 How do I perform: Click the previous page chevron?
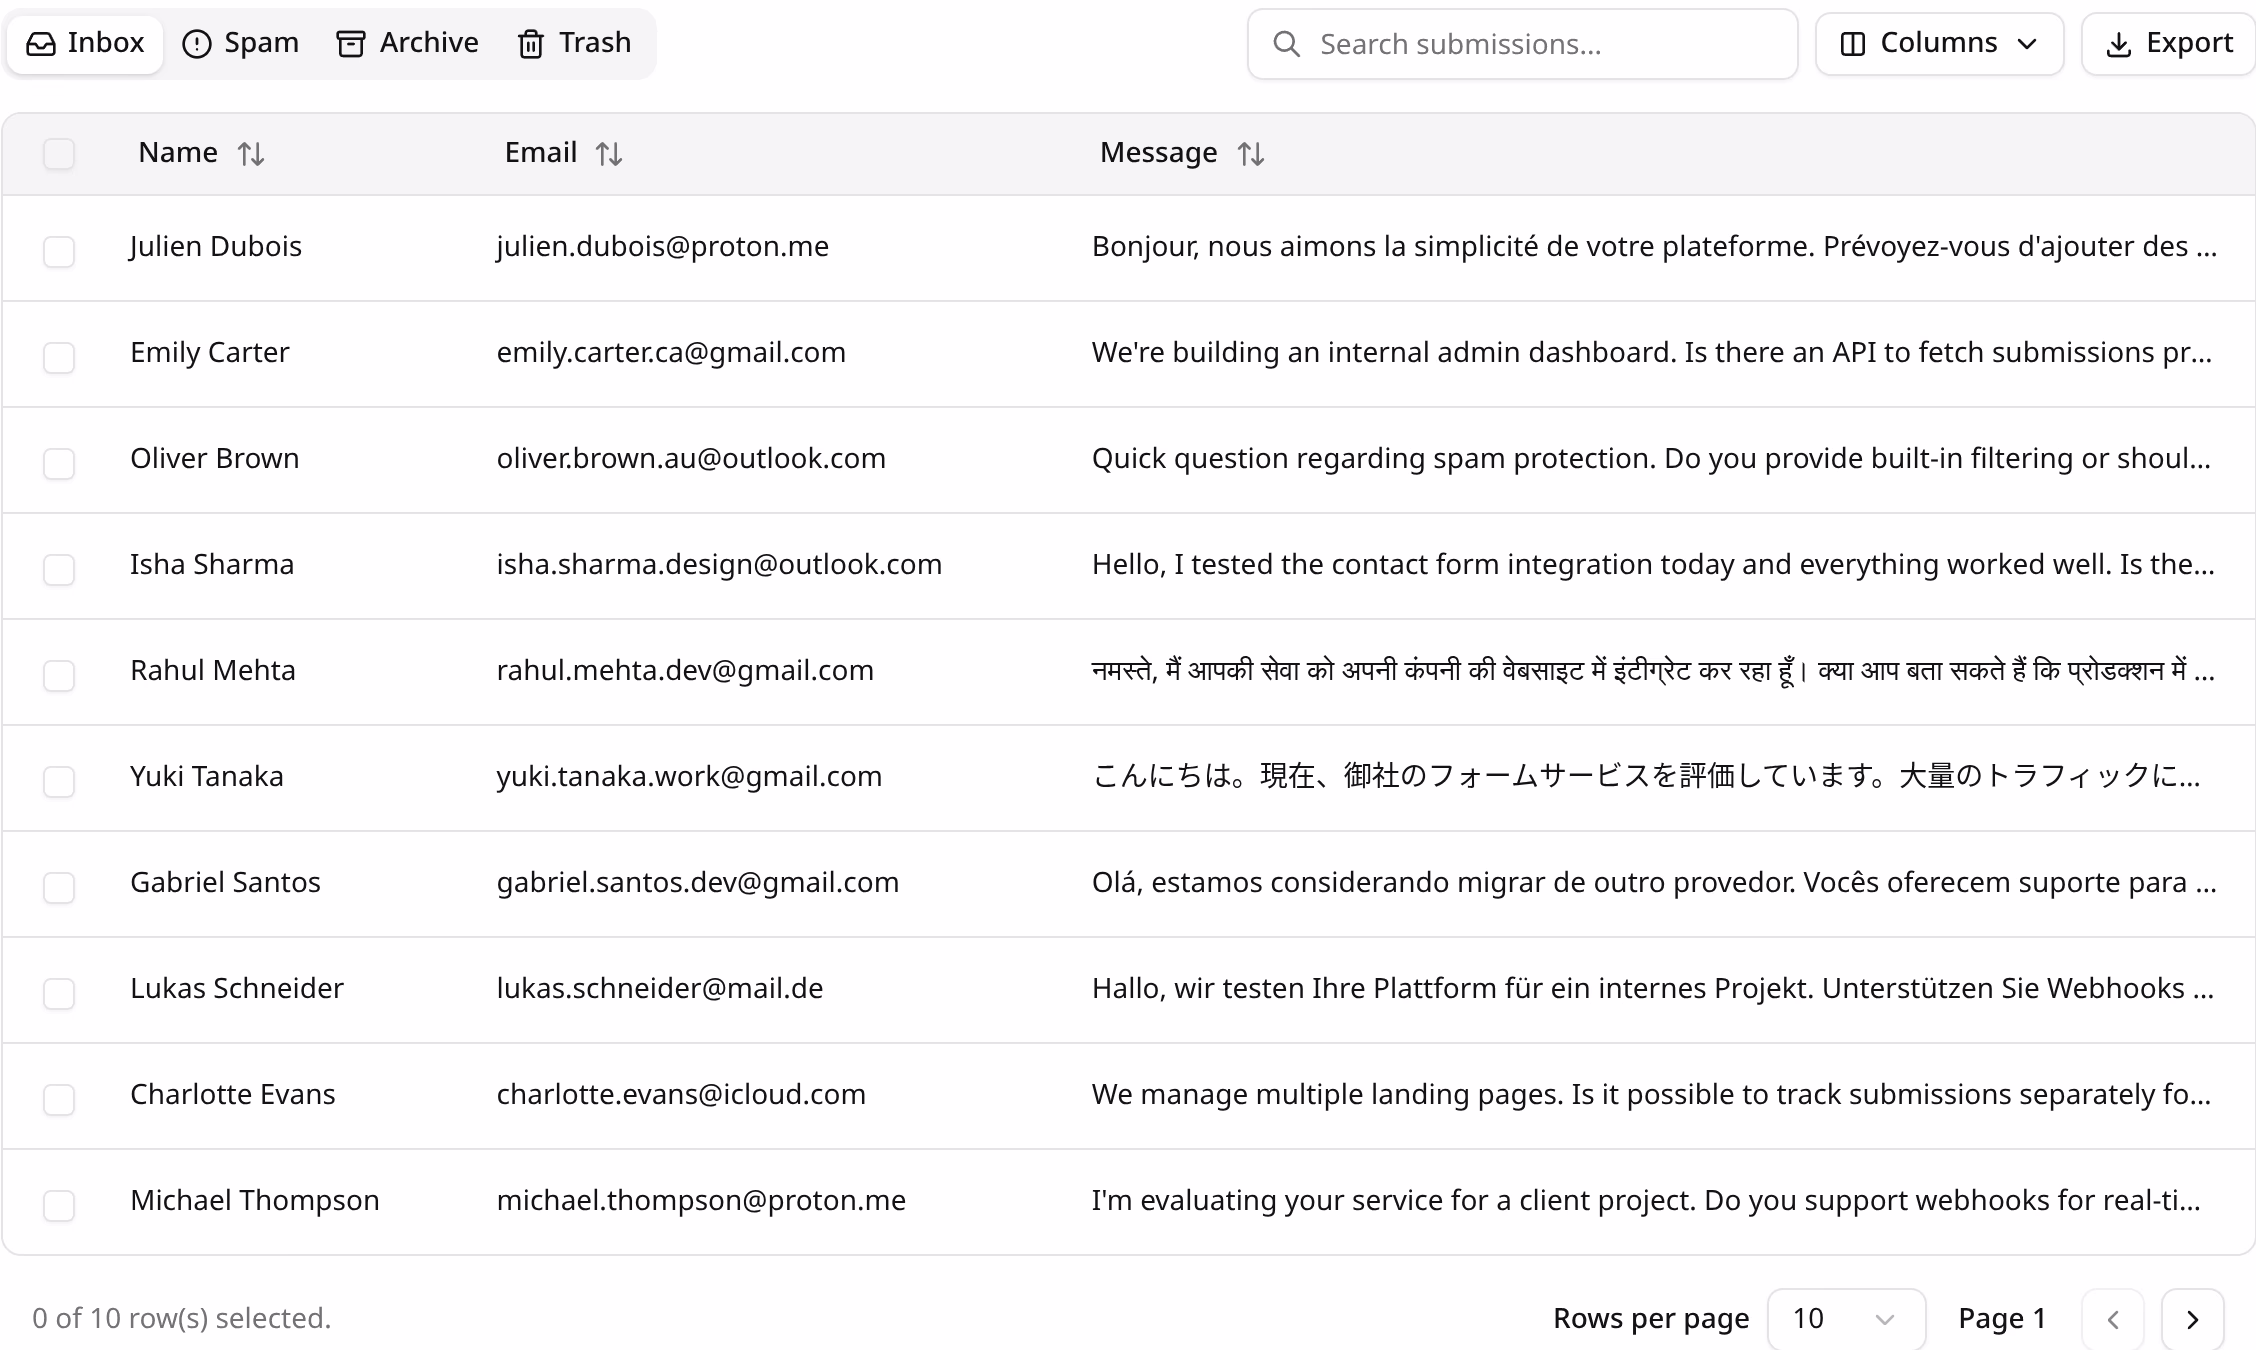tap(2112, 1318)
